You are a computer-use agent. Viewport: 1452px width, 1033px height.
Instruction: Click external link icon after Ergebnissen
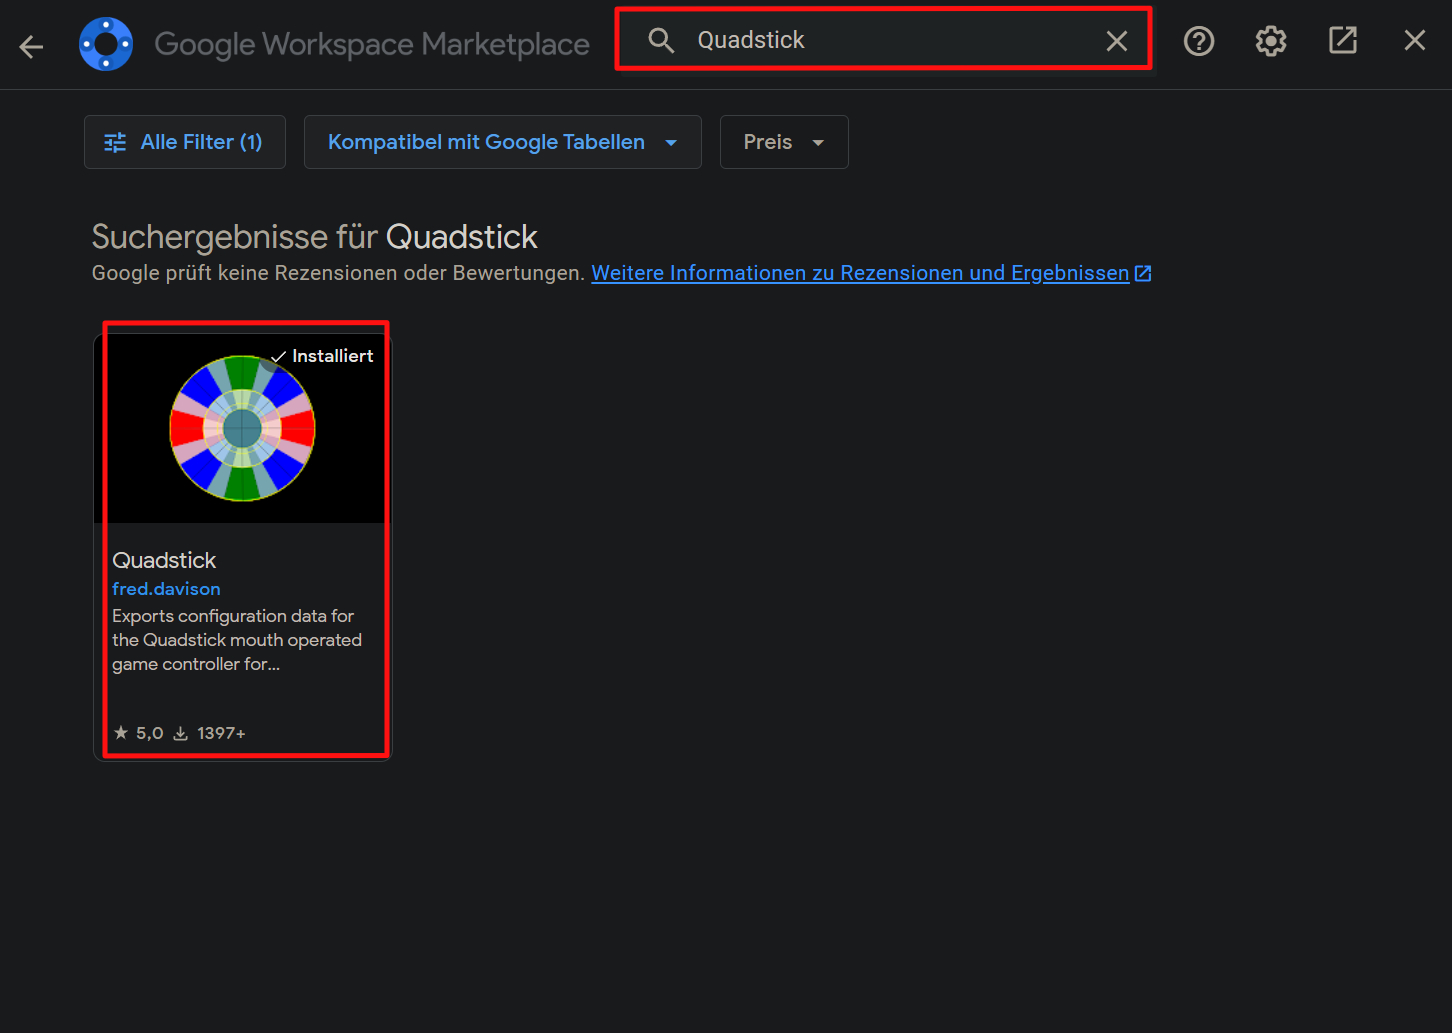click(1143, 273)
